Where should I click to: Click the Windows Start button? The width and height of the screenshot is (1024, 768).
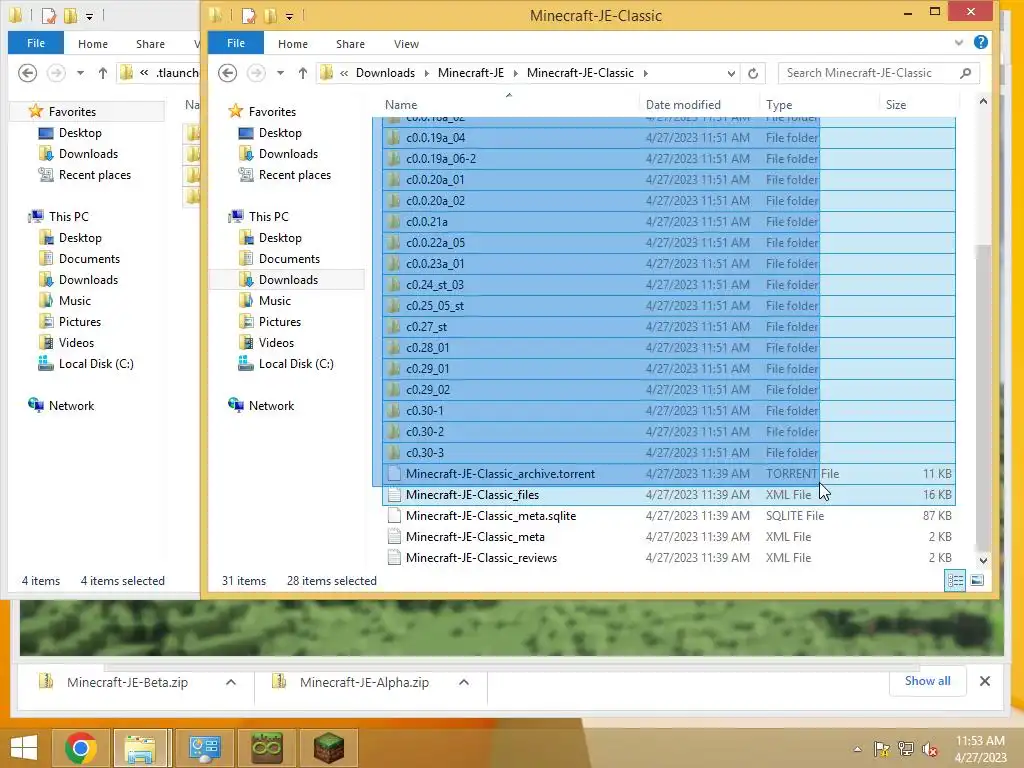point(24,748)
